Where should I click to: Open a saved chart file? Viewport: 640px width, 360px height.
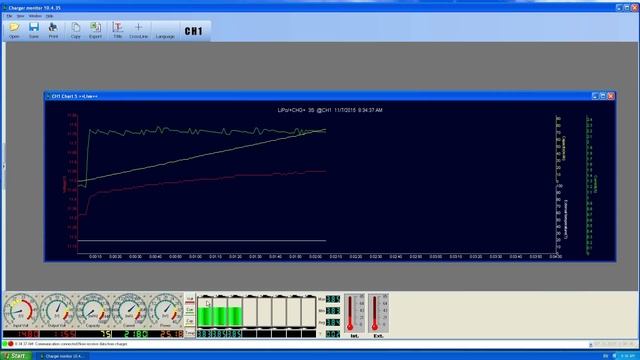pyautogui.click(x=14, y=31)
